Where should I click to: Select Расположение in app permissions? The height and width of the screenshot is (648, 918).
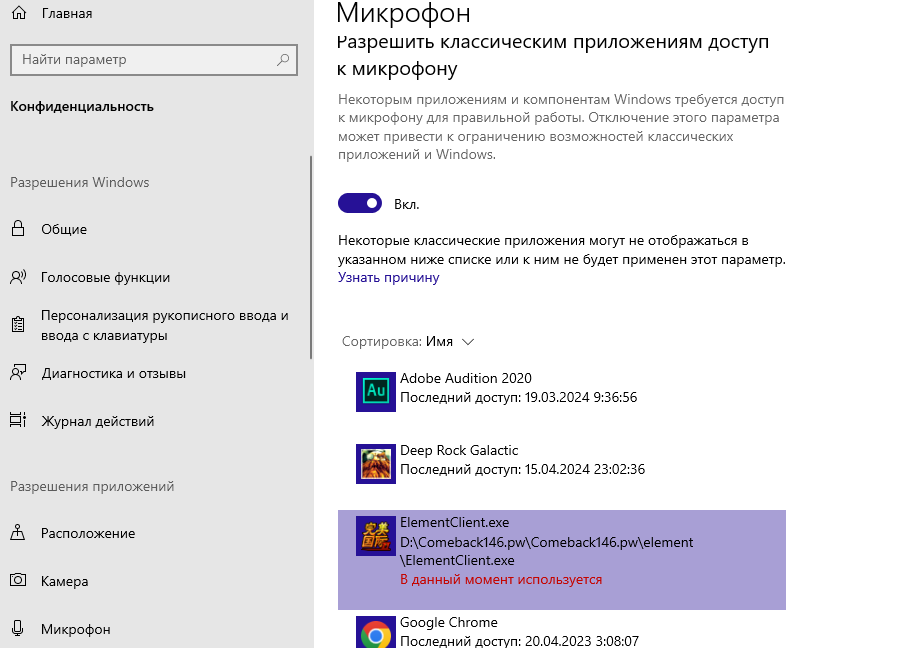tap(88, 533)
